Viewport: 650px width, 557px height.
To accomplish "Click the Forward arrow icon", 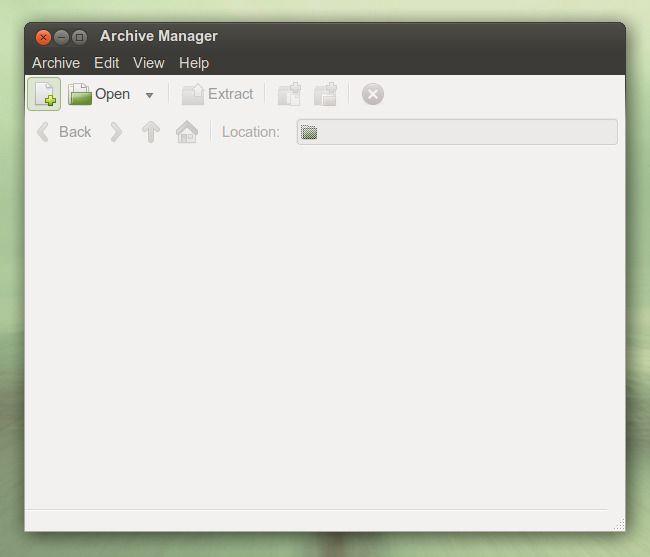I will pyautogui.click(x=116, y=132).
